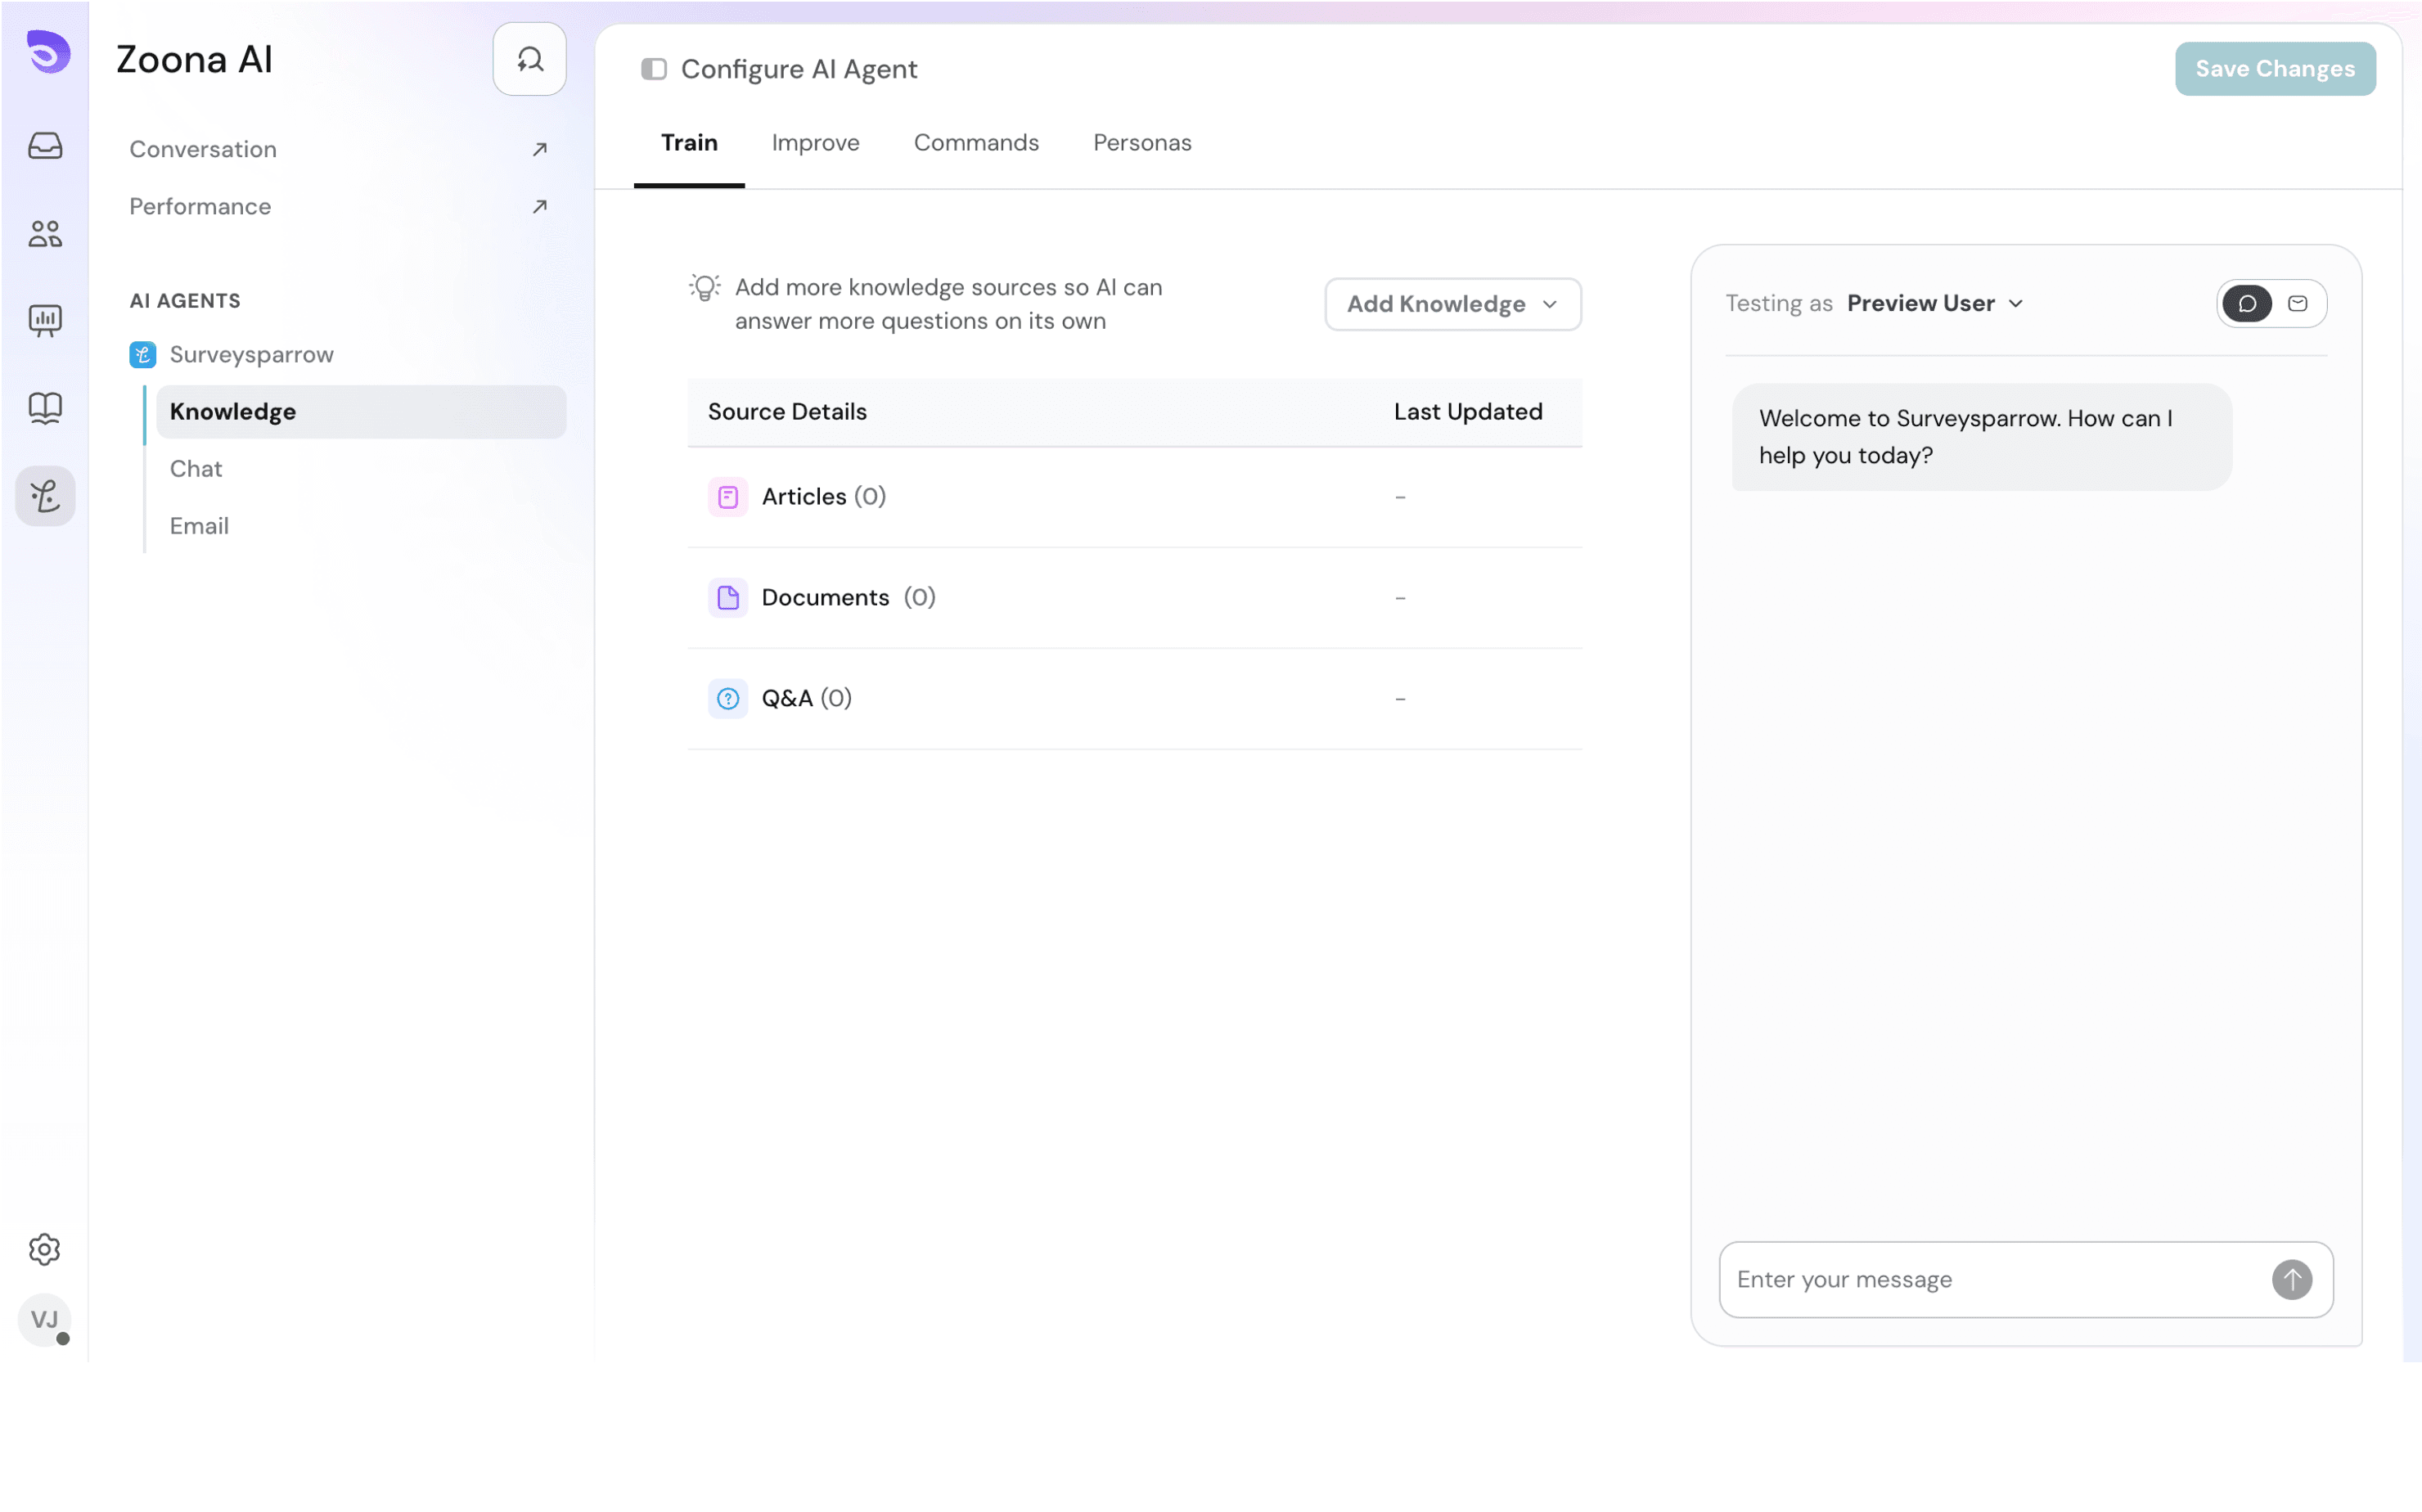Open the reports chart icon
This screenshot has width=2422, height=1512.
pos(45,321)
